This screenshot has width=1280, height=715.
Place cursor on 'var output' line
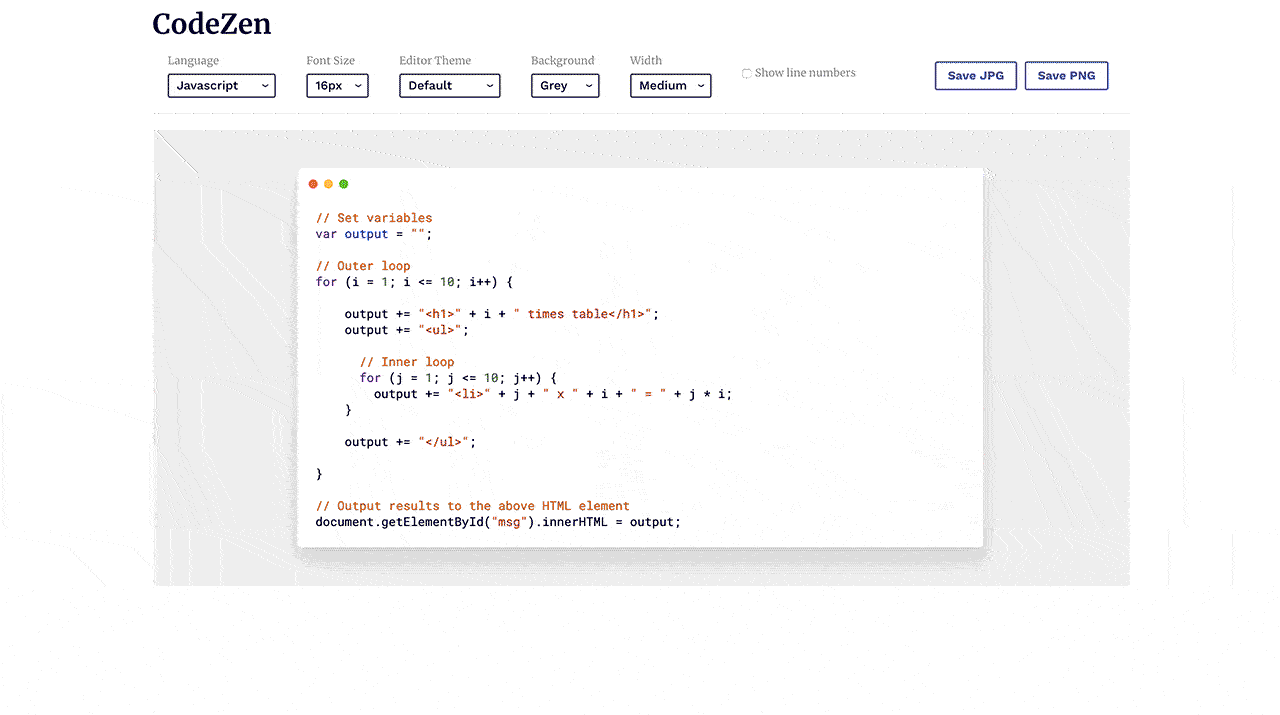[x=374, y=234]
